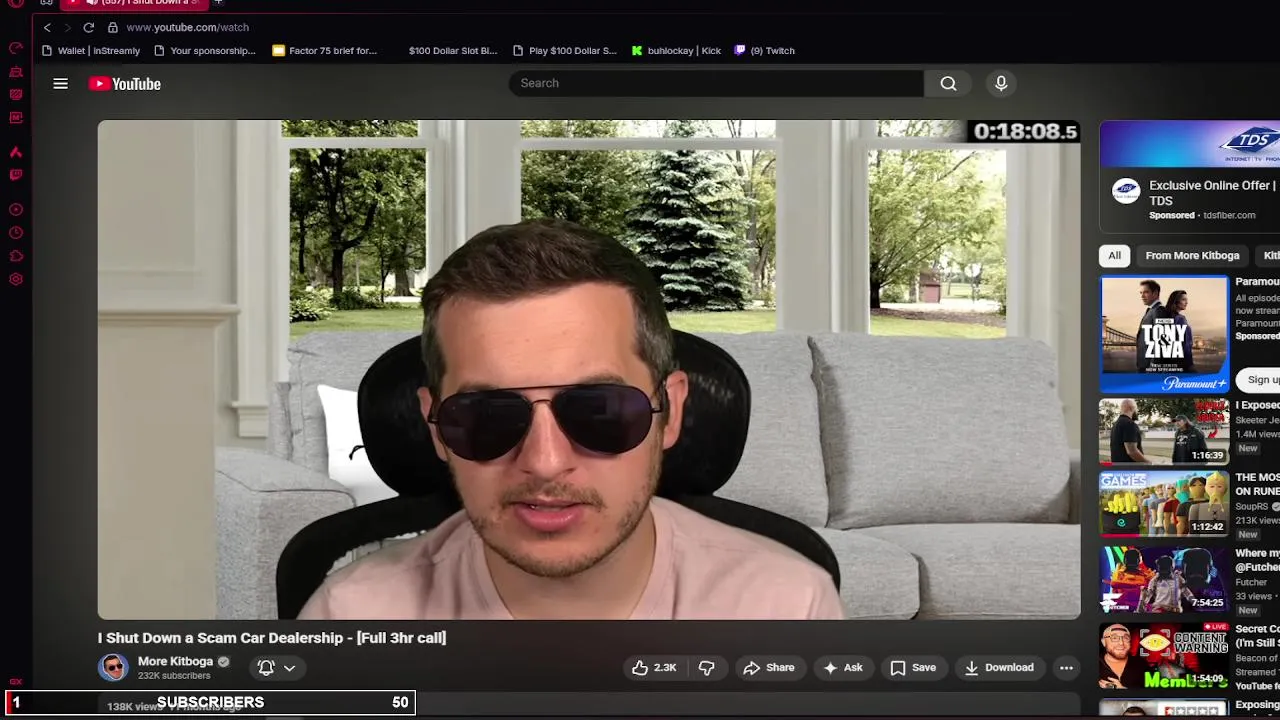1280x720 pixels.
Task: Click the Share button
Action: coord(769,668)
